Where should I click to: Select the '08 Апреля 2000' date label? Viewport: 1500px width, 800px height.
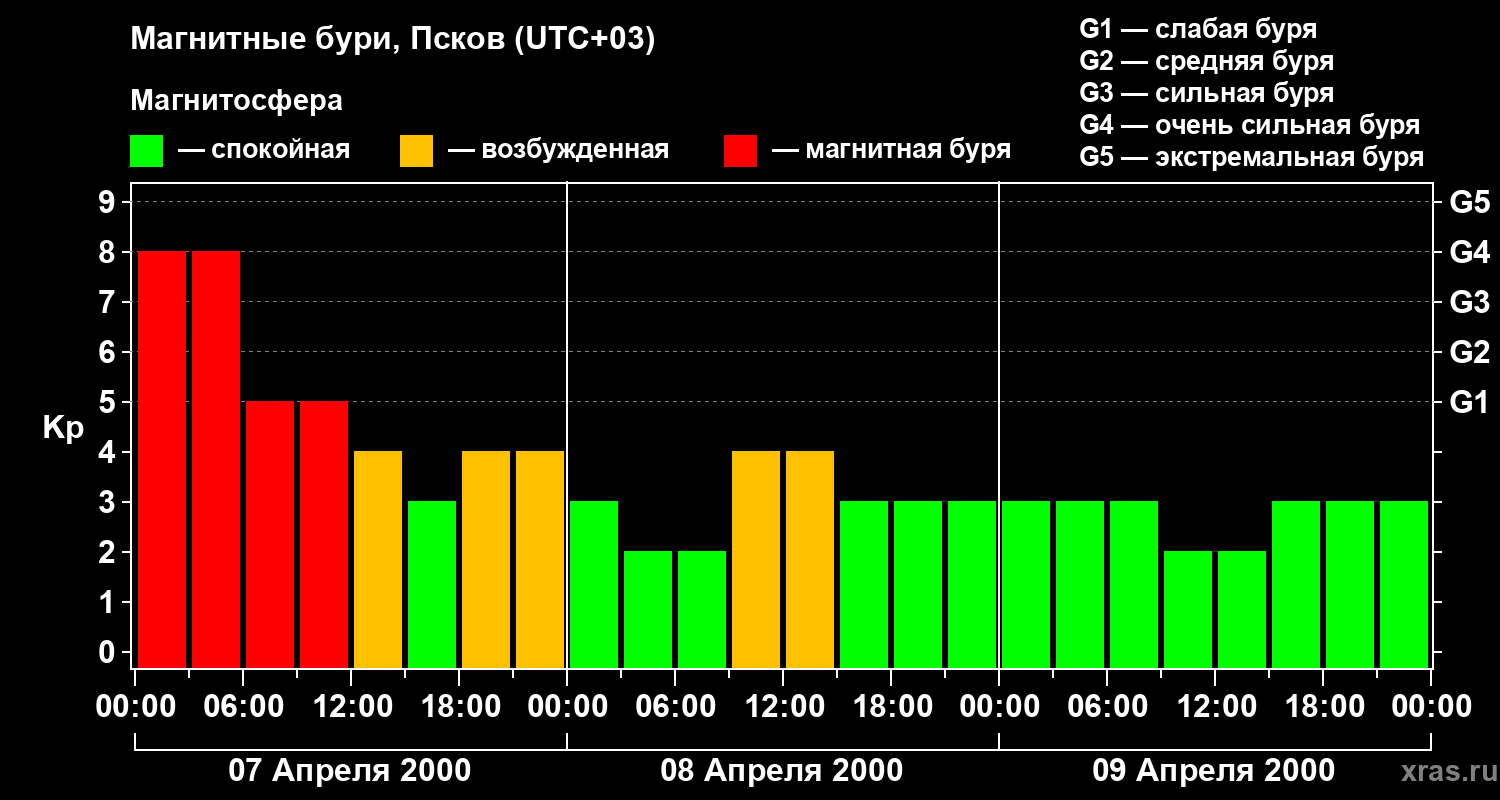click(x=782, y=771)
